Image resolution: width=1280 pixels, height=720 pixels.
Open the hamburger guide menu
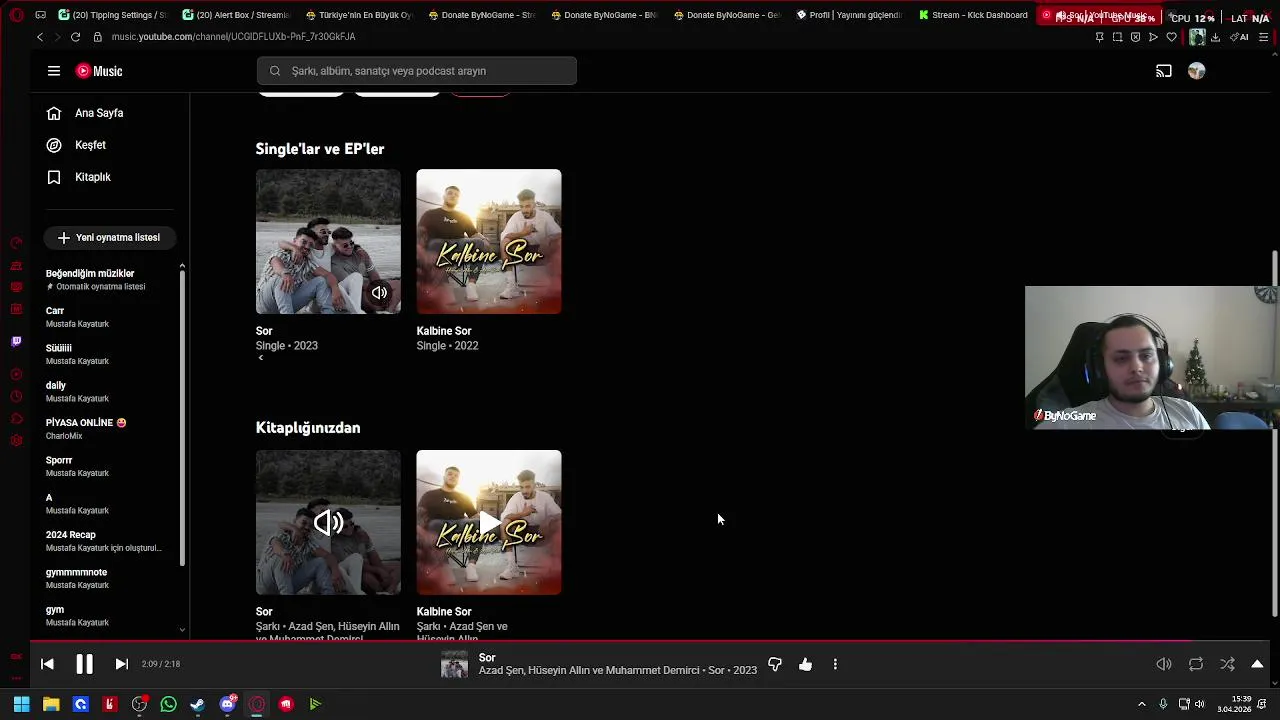[x=54, y=71]
